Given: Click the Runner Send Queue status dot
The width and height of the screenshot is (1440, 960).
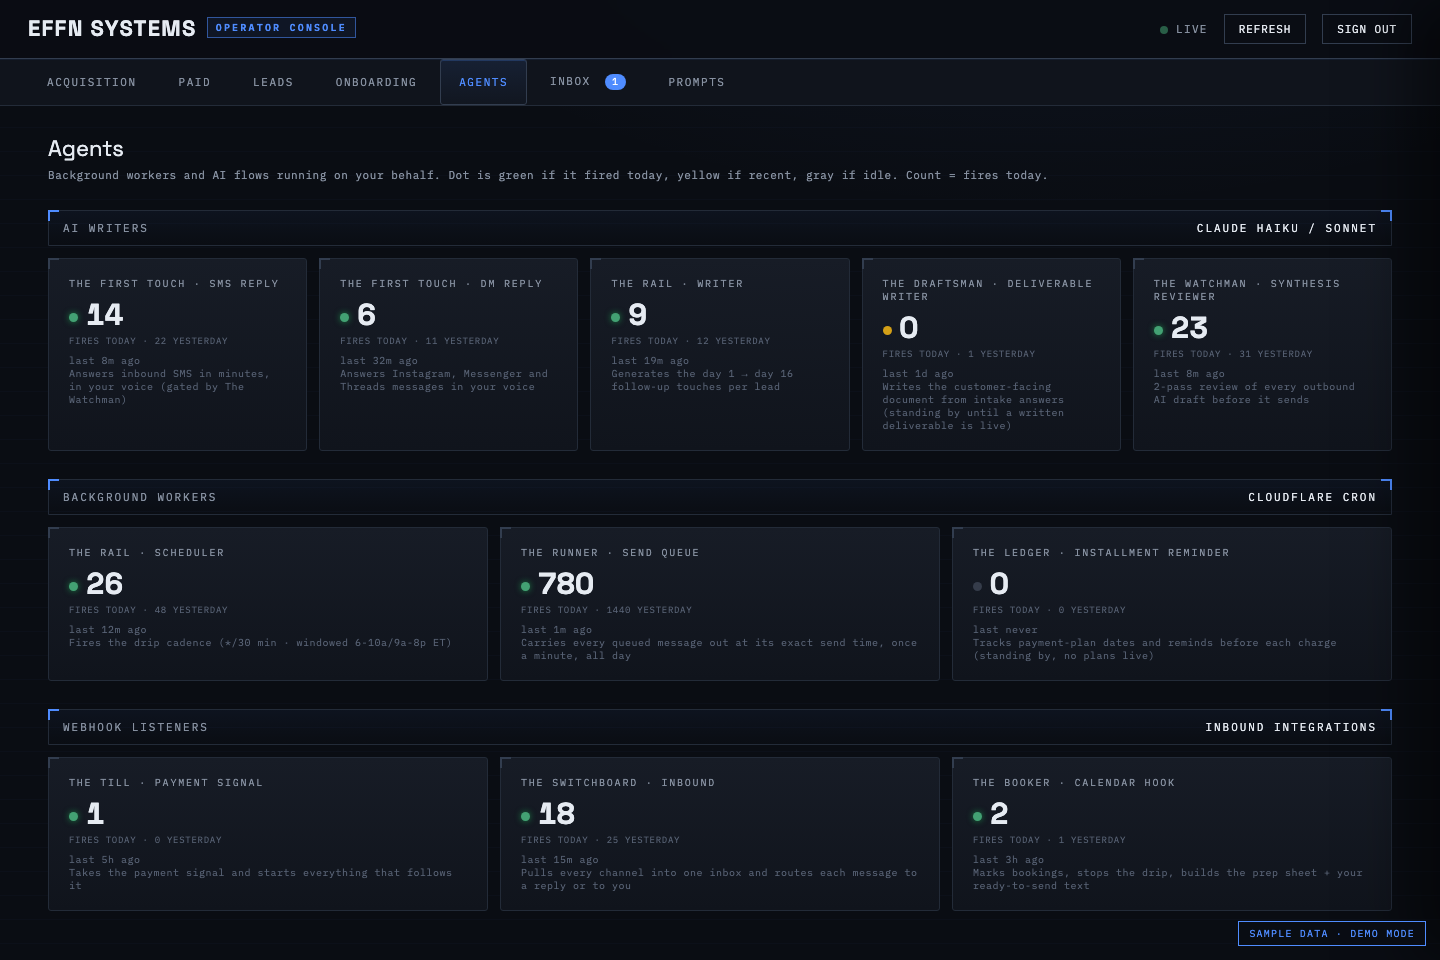Looking at the screenshot, I should click(x=525, y=586).
